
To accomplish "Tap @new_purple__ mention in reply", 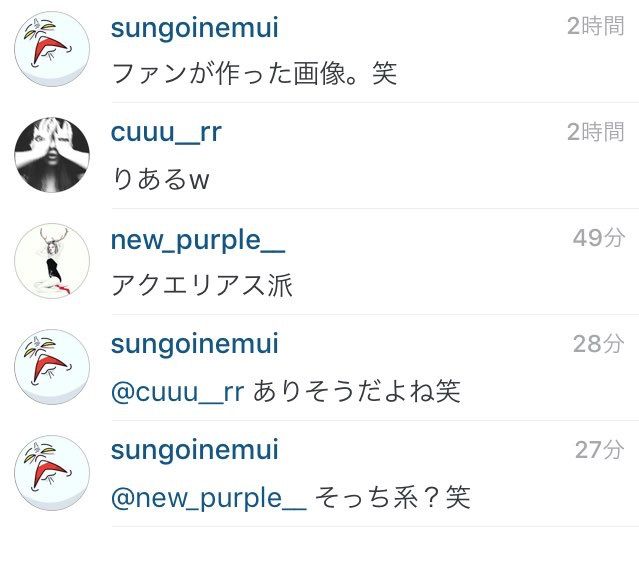I will [x=209, y=499].
